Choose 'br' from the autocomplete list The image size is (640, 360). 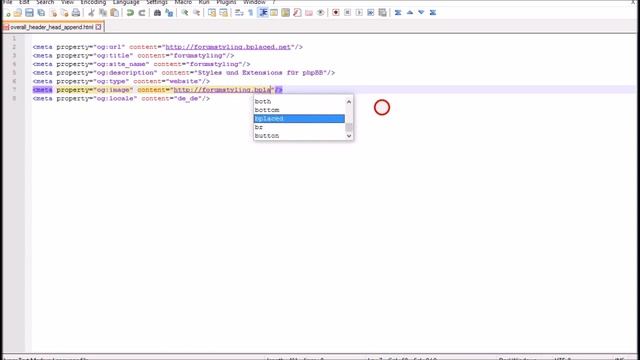pos(299,127)
